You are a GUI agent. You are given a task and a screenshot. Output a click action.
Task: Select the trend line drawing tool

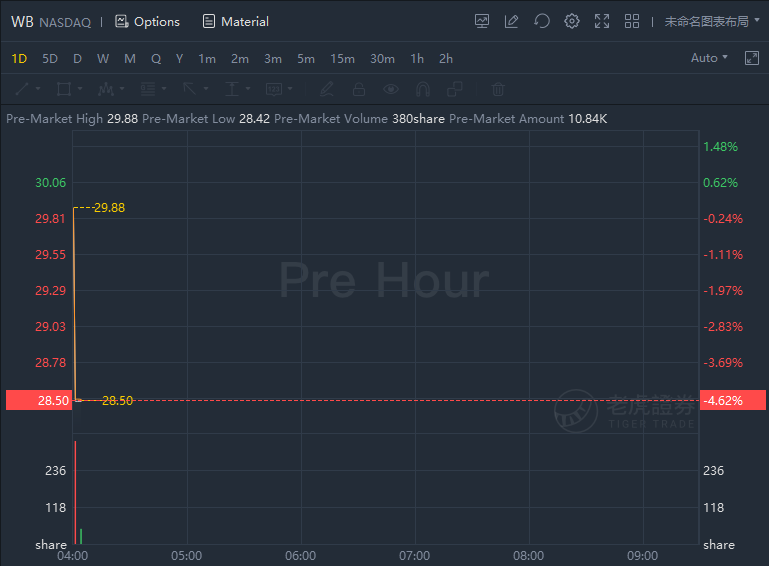point(22,89)
